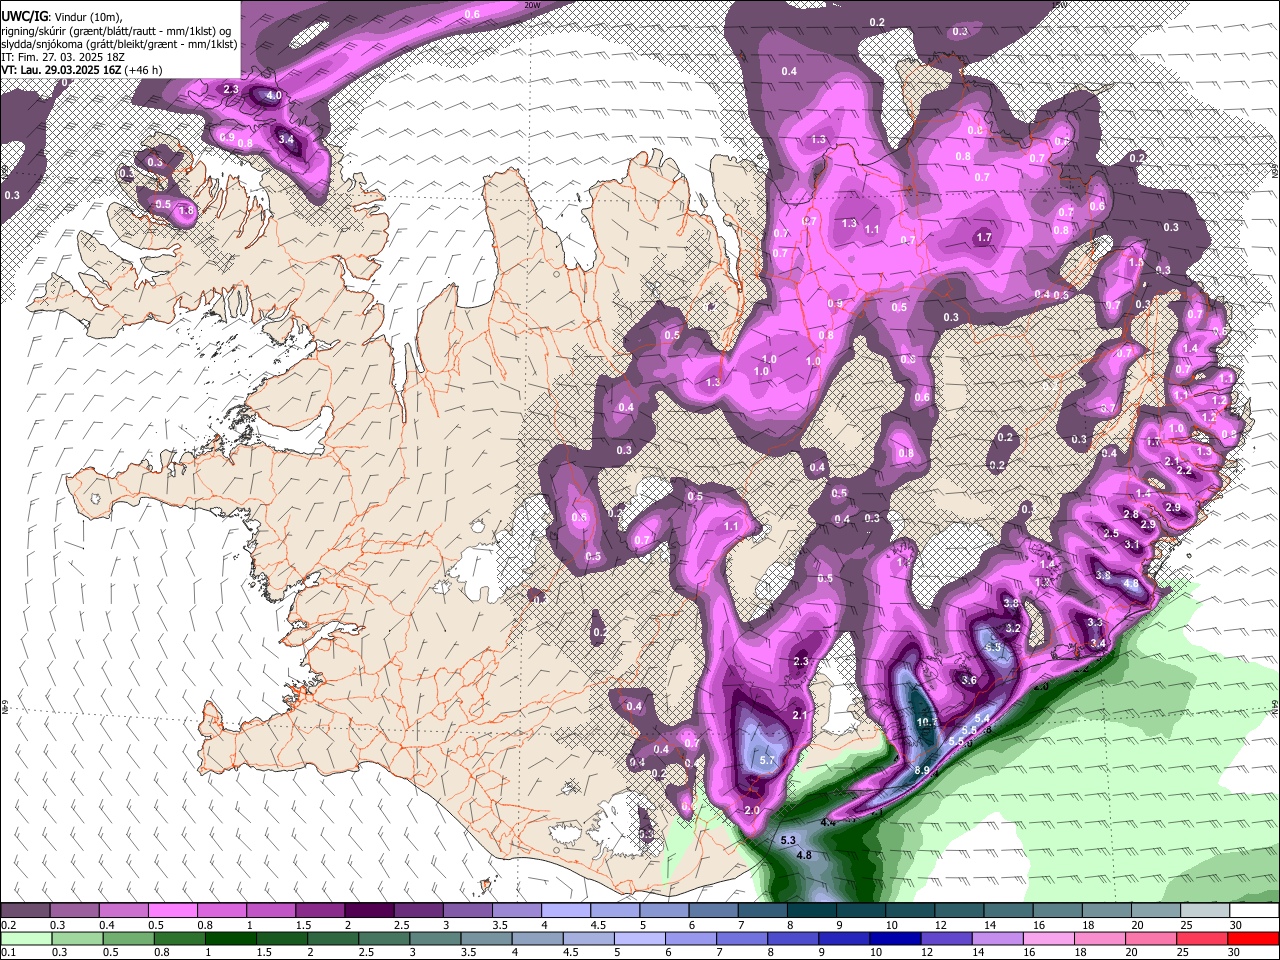Click the 8.9 precipitation value on the map
The width and height of the screenshot is (1280, 960).
coord(923,769)
